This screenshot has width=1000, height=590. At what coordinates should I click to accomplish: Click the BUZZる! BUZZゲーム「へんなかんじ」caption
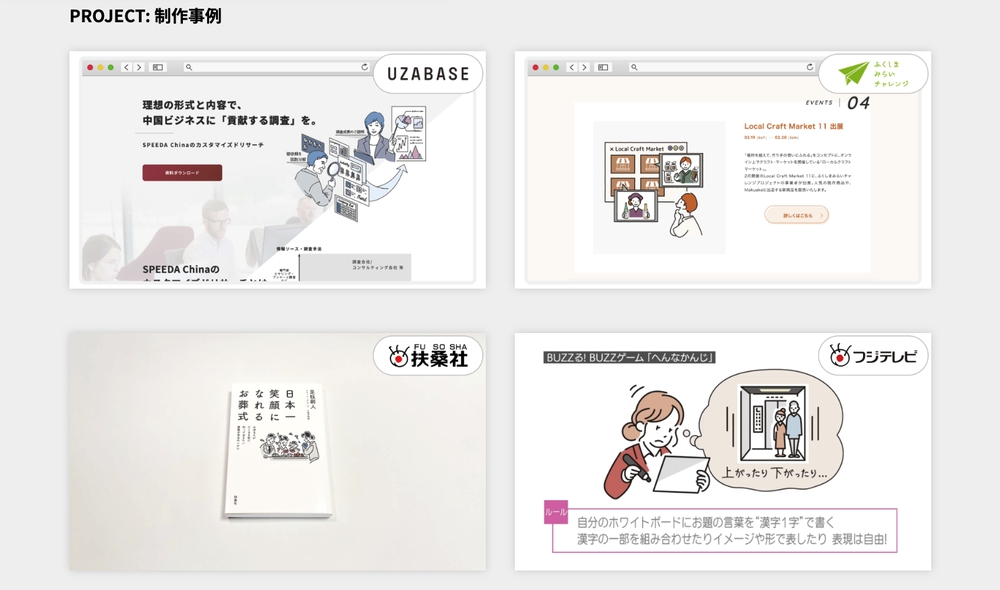(629, 358)
